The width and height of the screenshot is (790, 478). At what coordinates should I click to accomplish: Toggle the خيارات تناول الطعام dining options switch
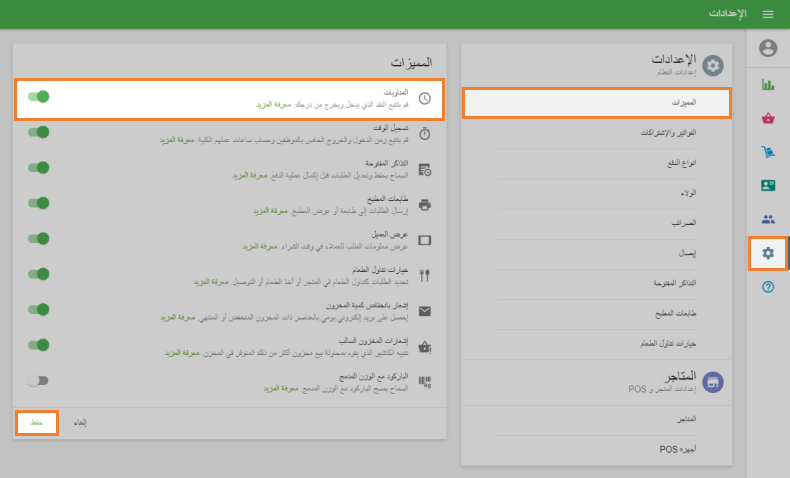pyautogui.click(x=38, y=274)
